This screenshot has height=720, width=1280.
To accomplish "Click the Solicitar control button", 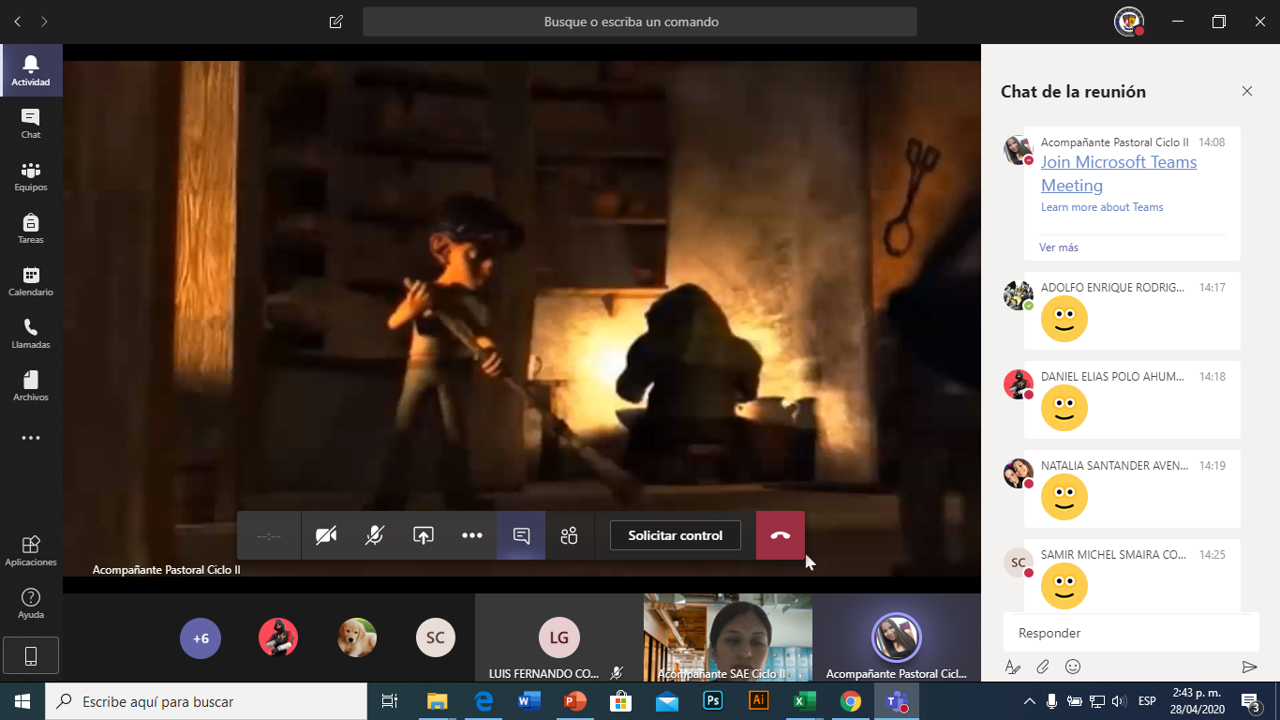I will coord(675,536).
